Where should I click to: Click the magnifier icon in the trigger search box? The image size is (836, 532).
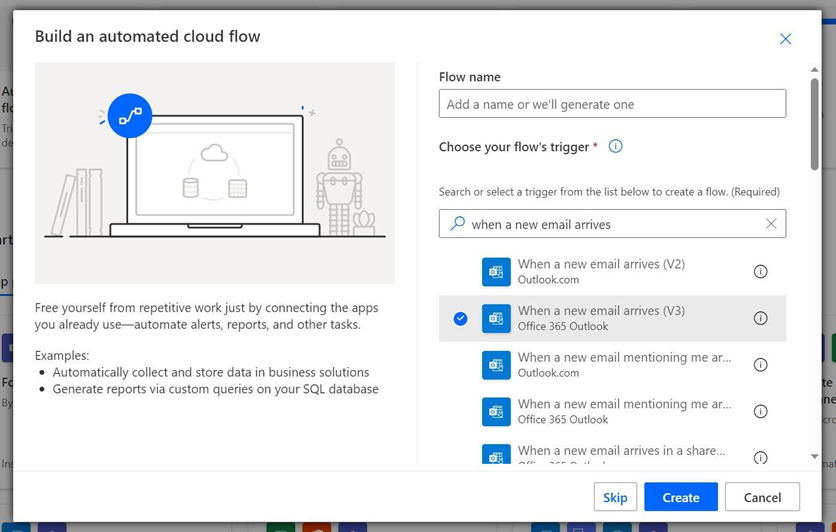pyautogui.click(x=457, y=224)
